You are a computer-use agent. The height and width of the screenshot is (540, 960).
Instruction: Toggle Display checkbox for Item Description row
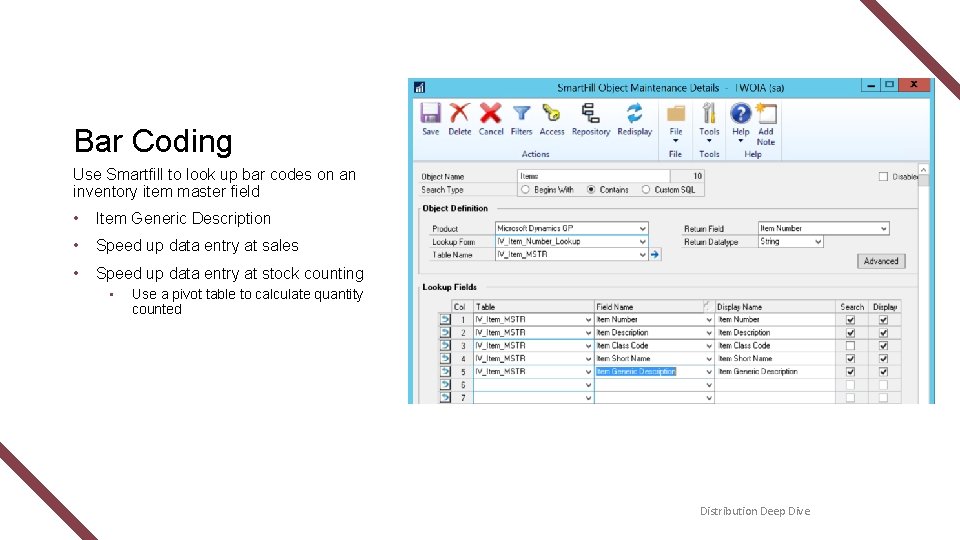tap(883, 332)
